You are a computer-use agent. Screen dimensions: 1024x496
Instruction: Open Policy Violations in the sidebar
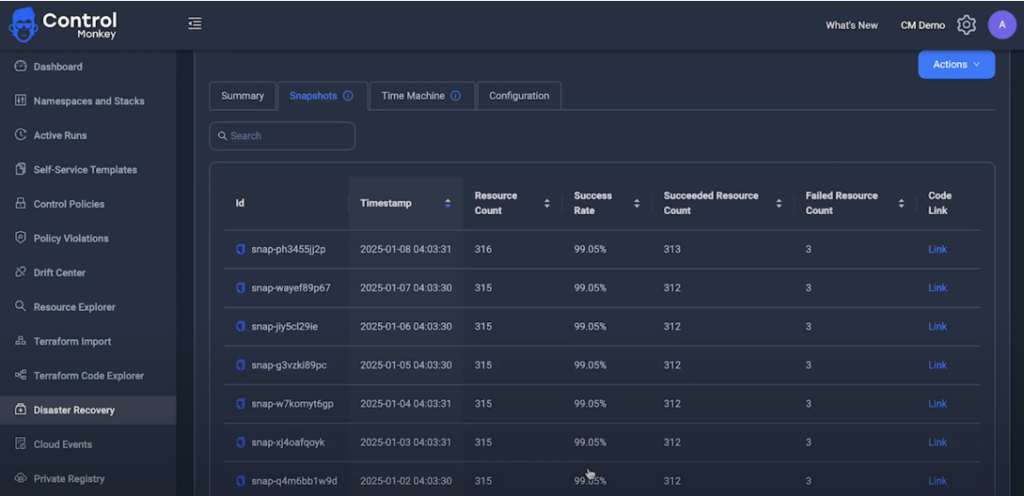pyautogui.click(x=70, y=238)
